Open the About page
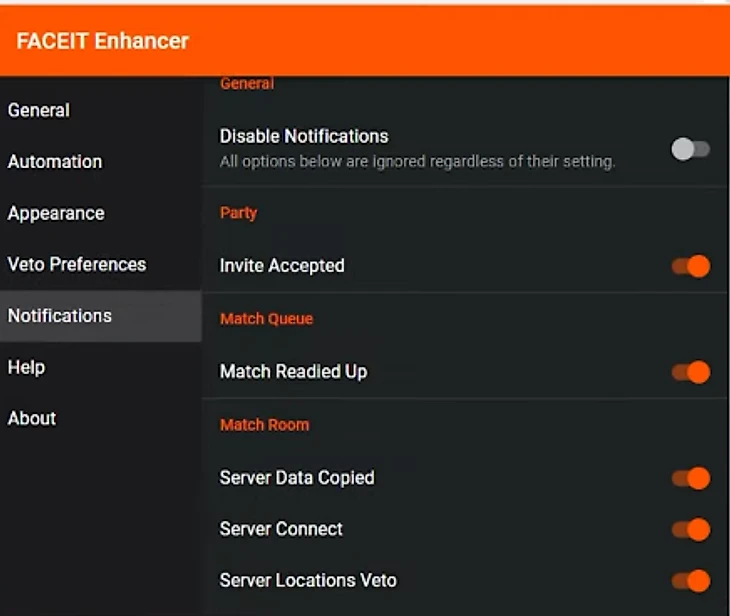The width and height of the screenshot is (730, 616). tap(32, 418)
